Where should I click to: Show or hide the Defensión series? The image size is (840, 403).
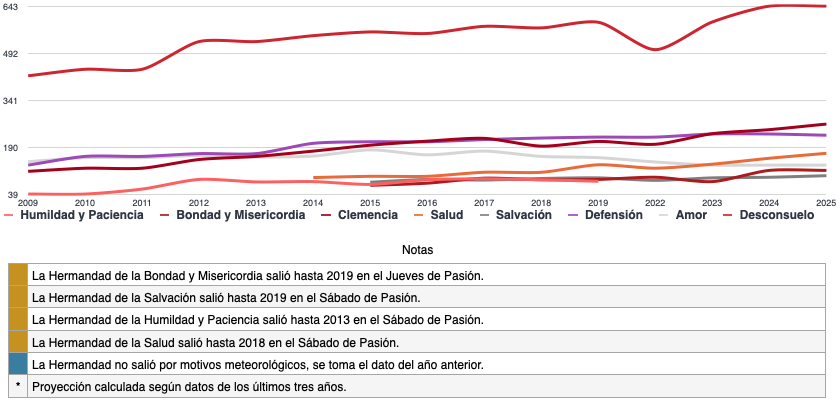tap(611, 215)
